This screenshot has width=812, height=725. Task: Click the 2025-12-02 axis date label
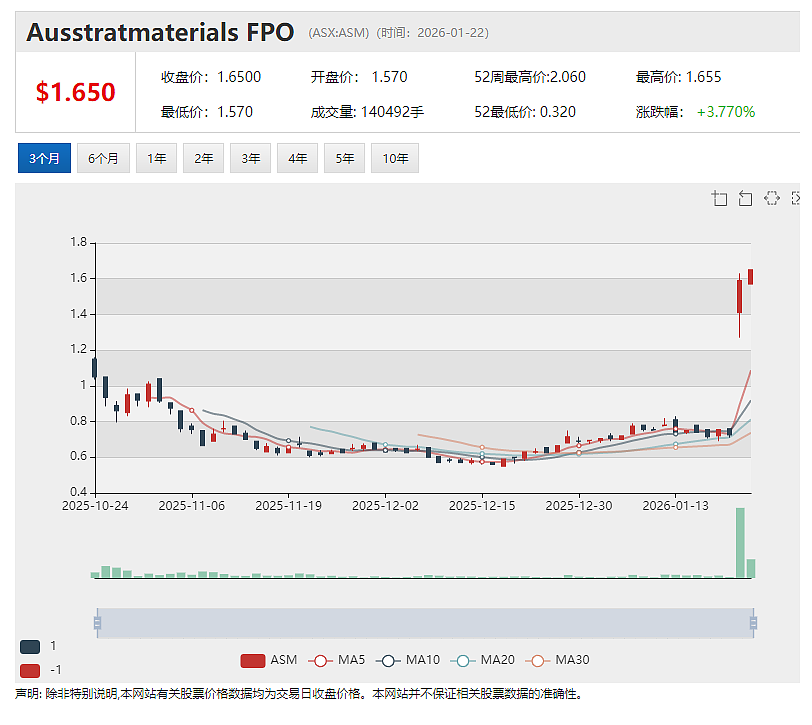(385, 506)
